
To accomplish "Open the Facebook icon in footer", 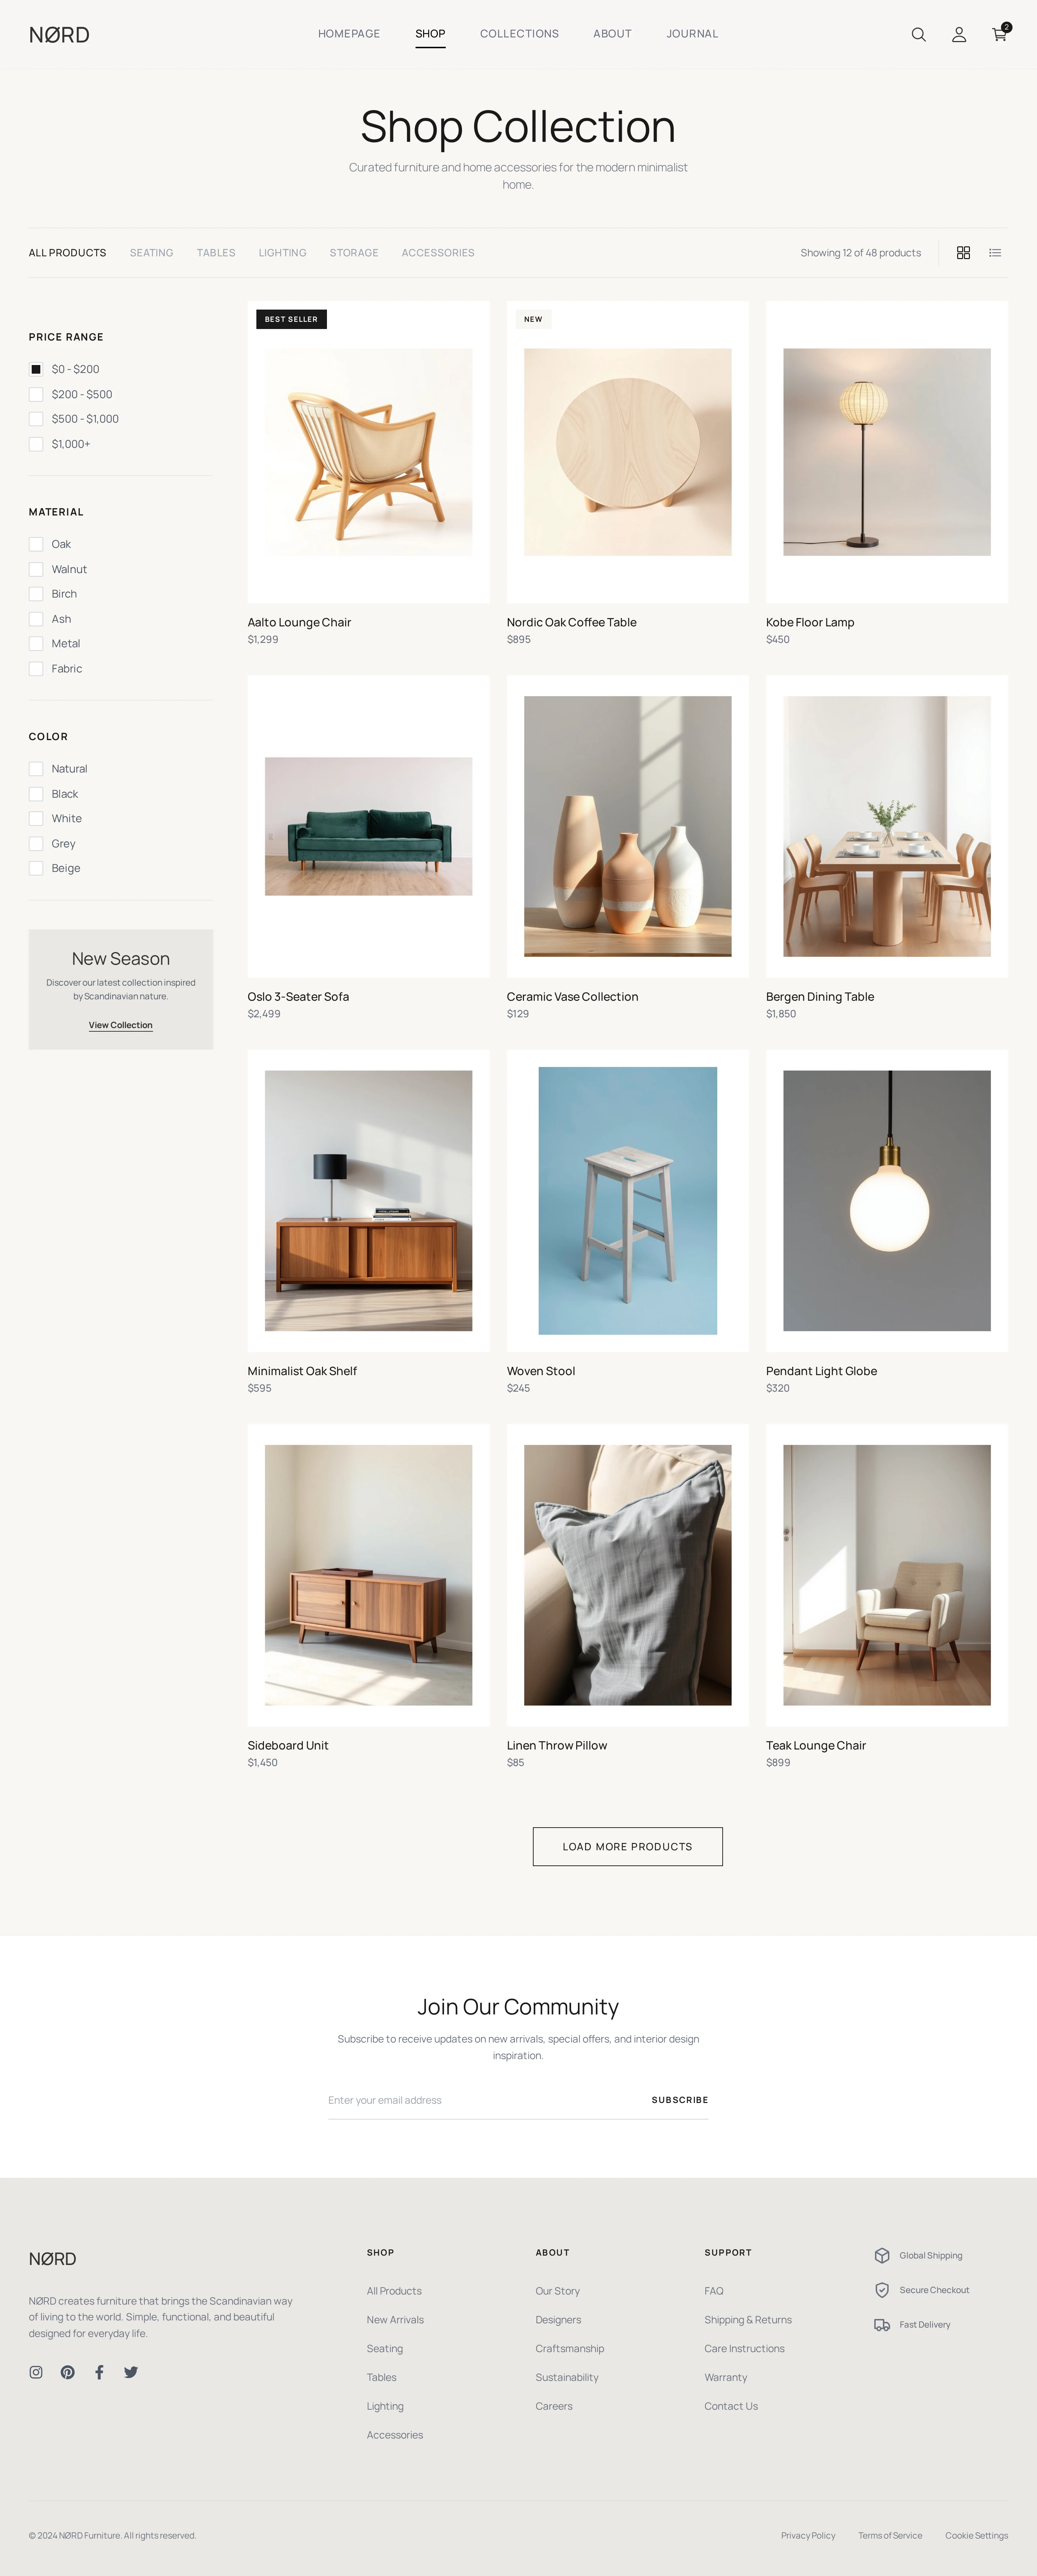I will coord(99,2372).
